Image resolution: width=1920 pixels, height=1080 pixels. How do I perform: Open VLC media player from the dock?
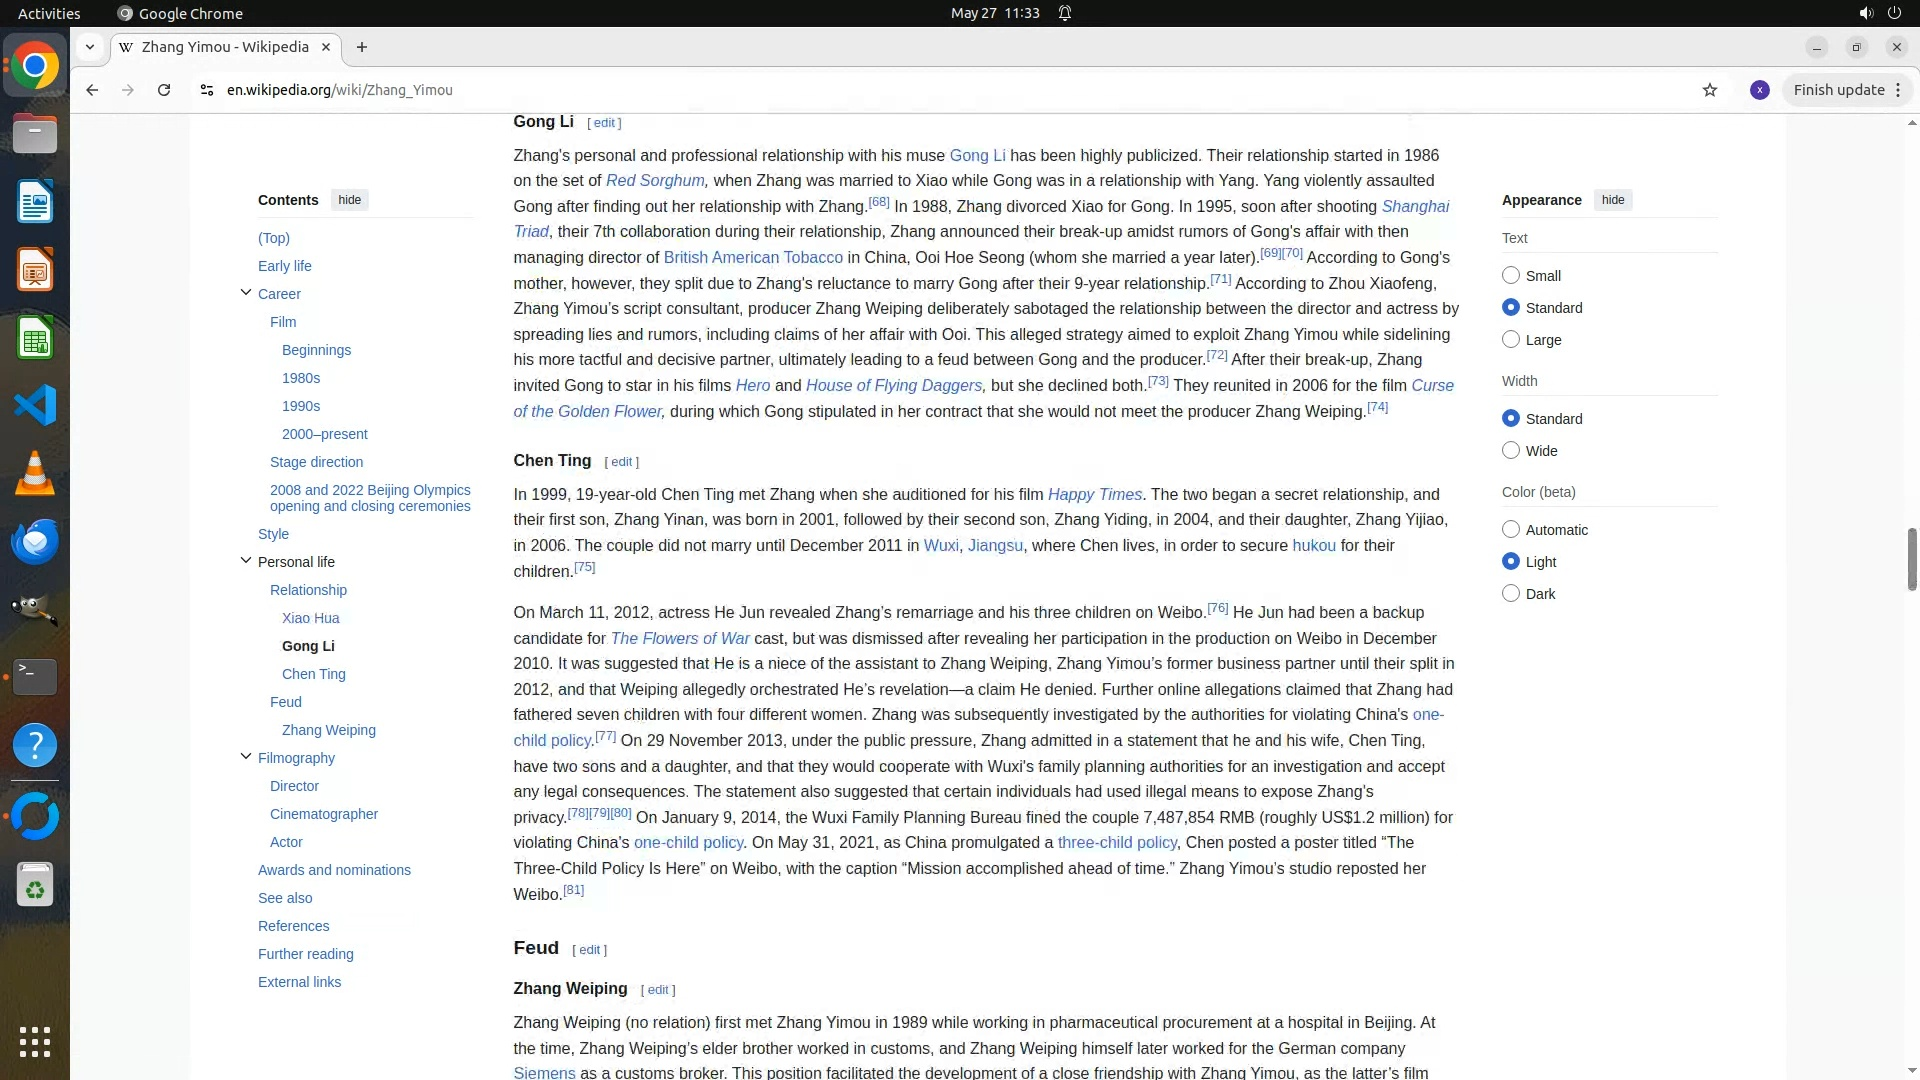35,473
